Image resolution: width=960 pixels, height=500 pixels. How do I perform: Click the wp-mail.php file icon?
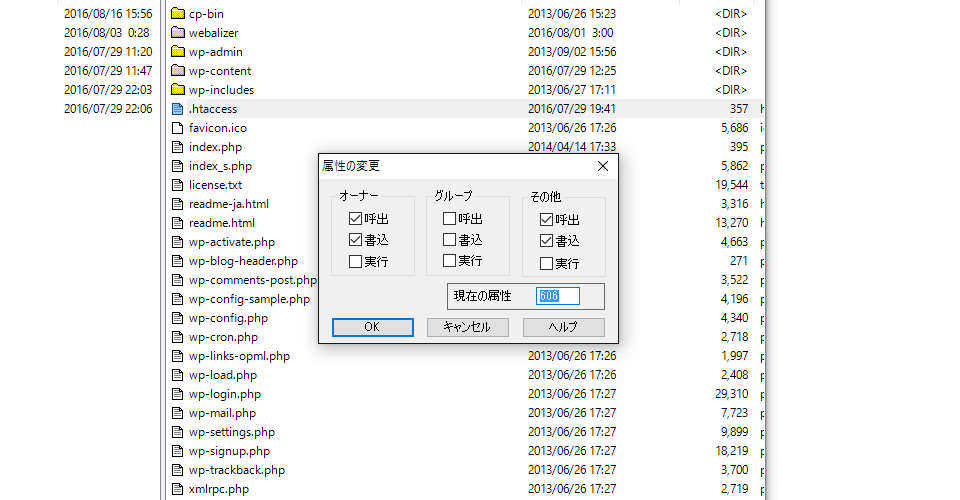pos(178,412)
